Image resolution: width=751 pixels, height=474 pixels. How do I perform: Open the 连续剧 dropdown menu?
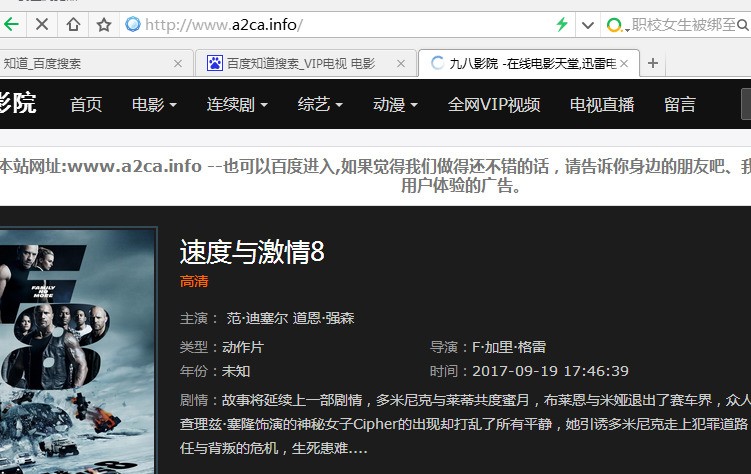click(241, 104)
